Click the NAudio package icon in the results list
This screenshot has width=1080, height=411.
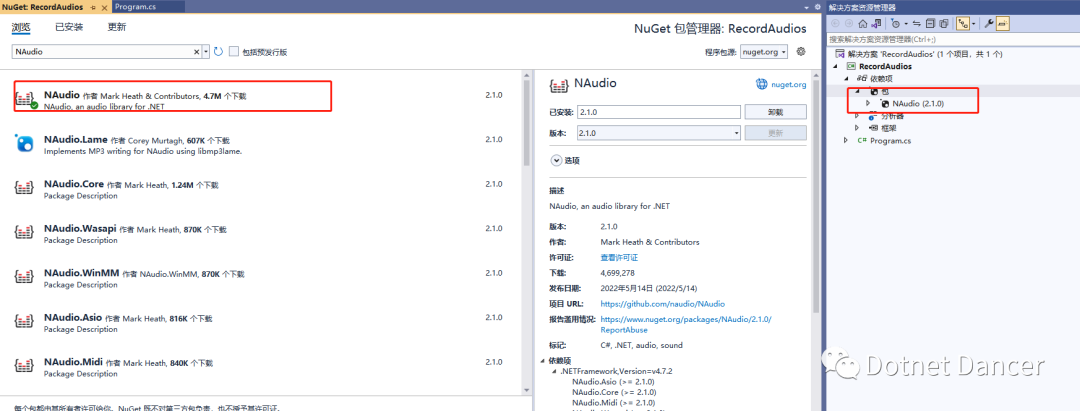point(25,99)
